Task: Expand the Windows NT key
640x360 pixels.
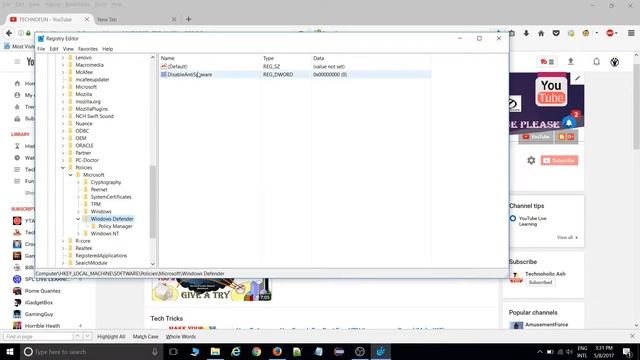Action: point(78,234)
